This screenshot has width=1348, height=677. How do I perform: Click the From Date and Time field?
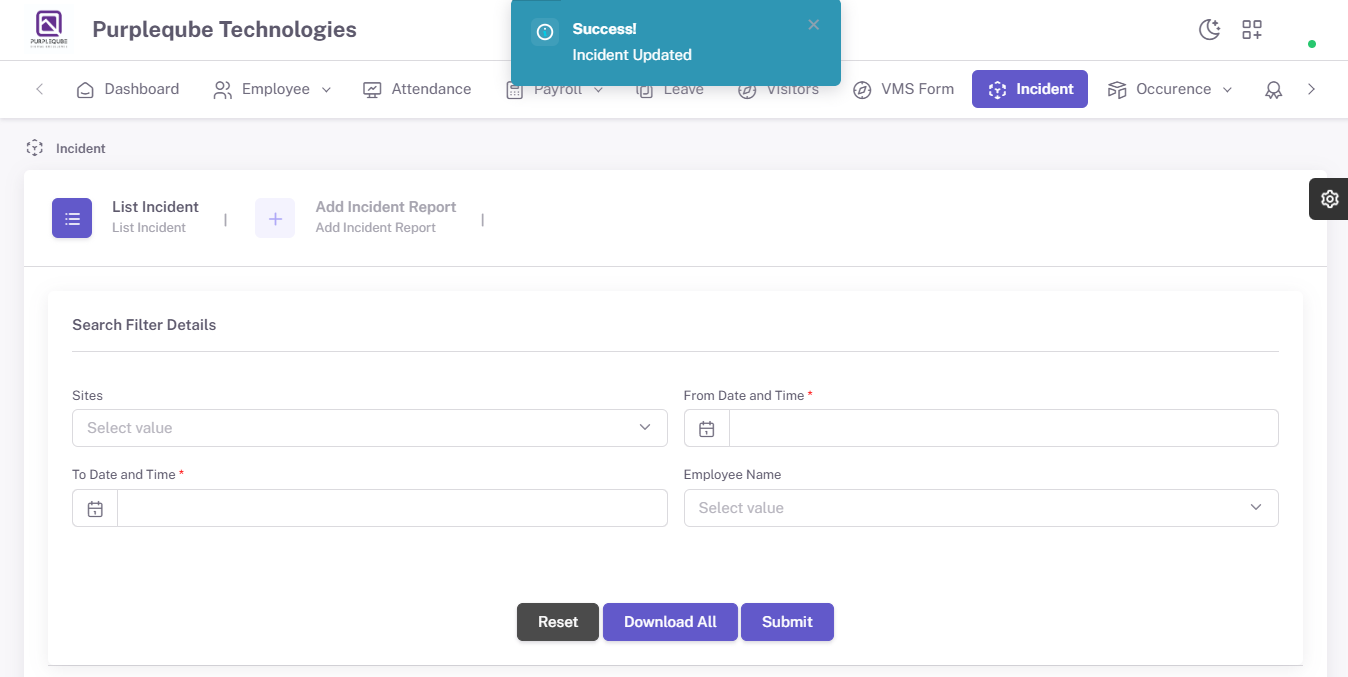(1004, 428)
